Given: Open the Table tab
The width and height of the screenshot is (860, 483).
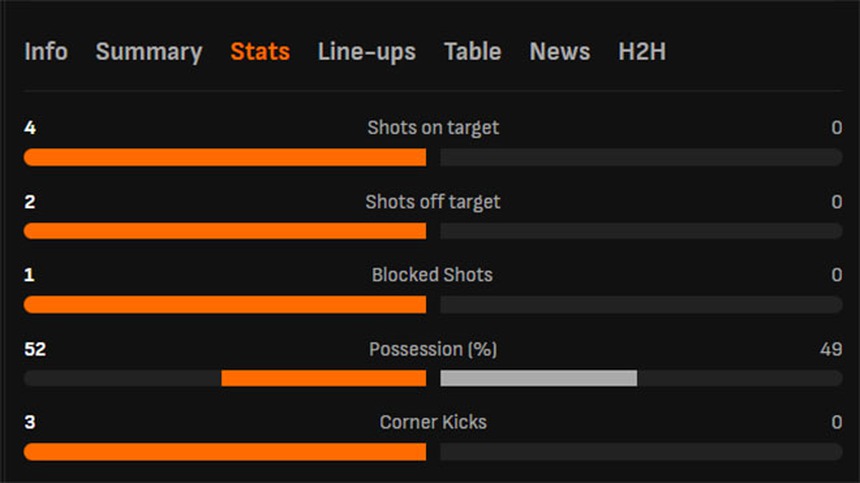Looking at the screenshot, I should pyautogui.click(x=472, y=52).
